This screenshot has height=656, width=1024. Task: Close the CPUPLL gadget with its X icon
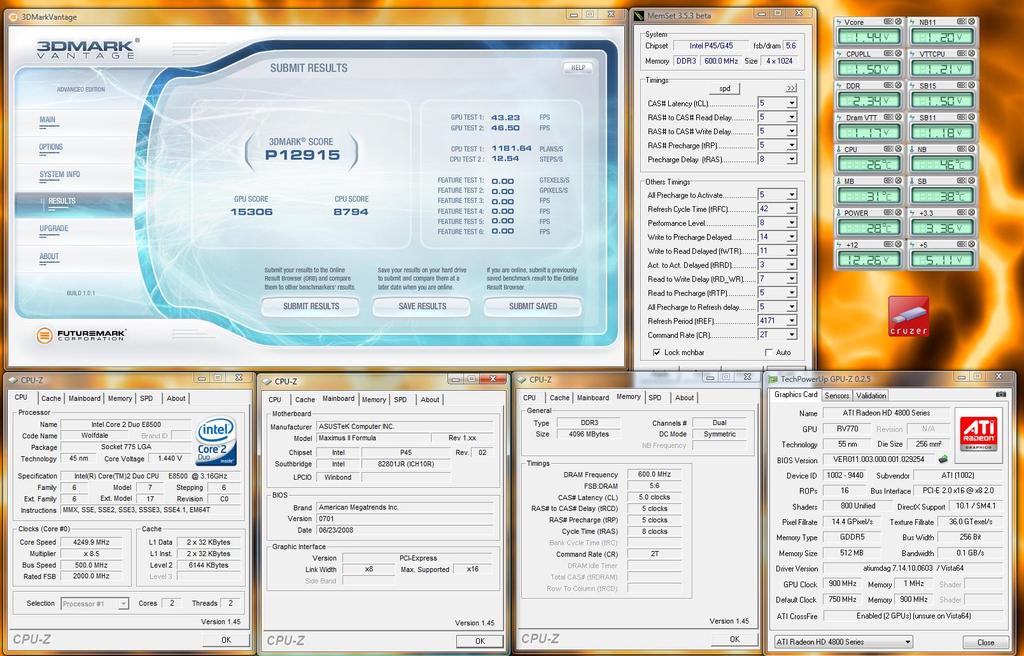click(x=898, y=54)
